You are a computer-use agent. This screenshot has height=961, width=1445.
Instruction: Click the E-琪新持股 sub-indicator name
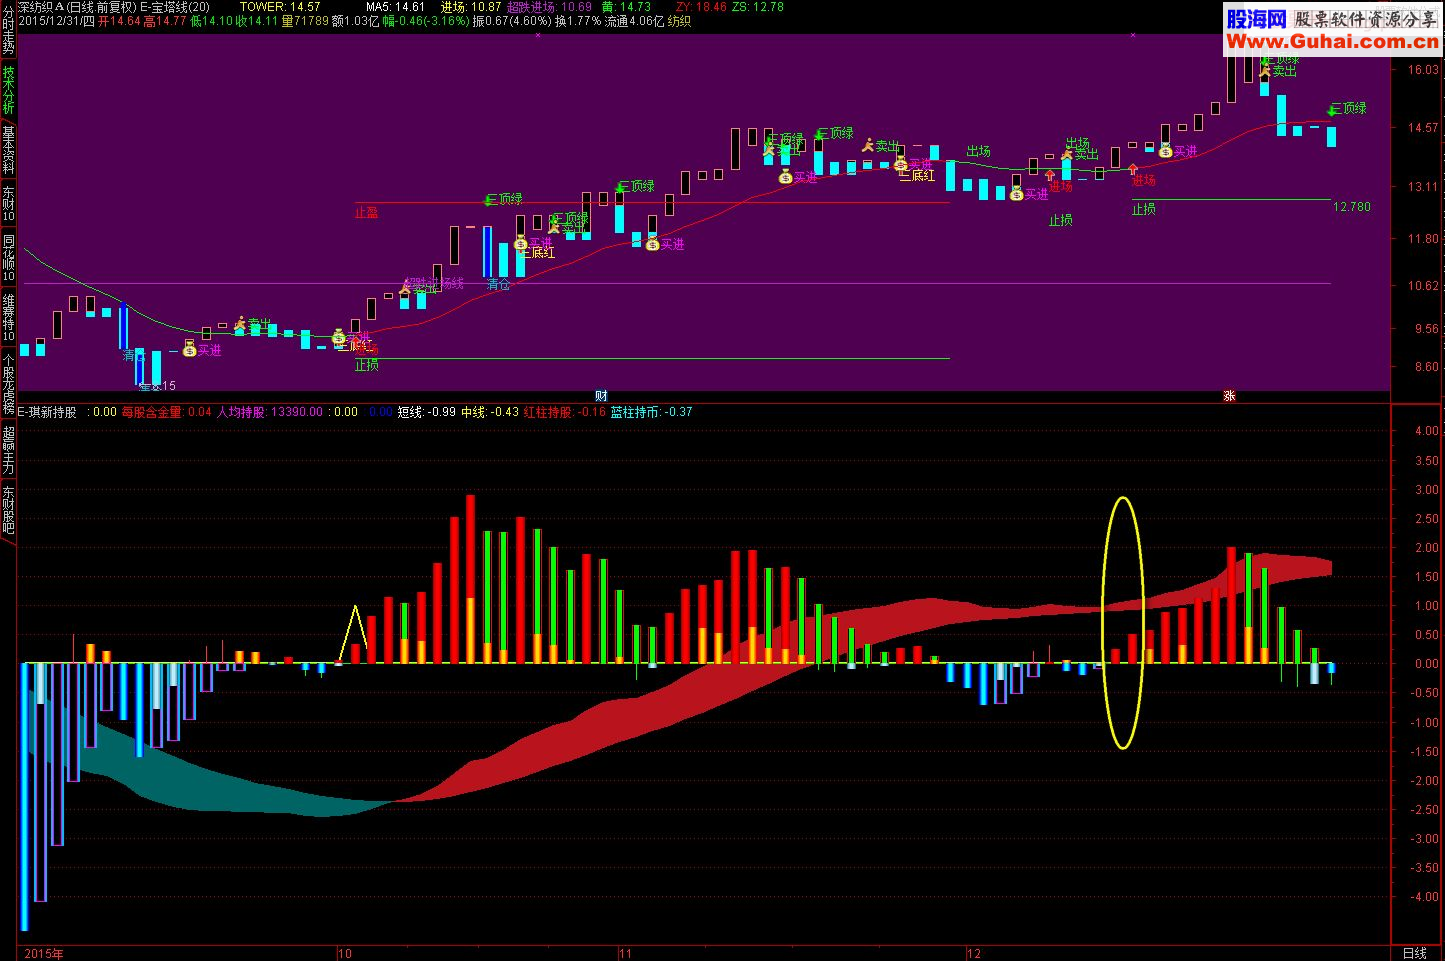click(x=46, y=411)
